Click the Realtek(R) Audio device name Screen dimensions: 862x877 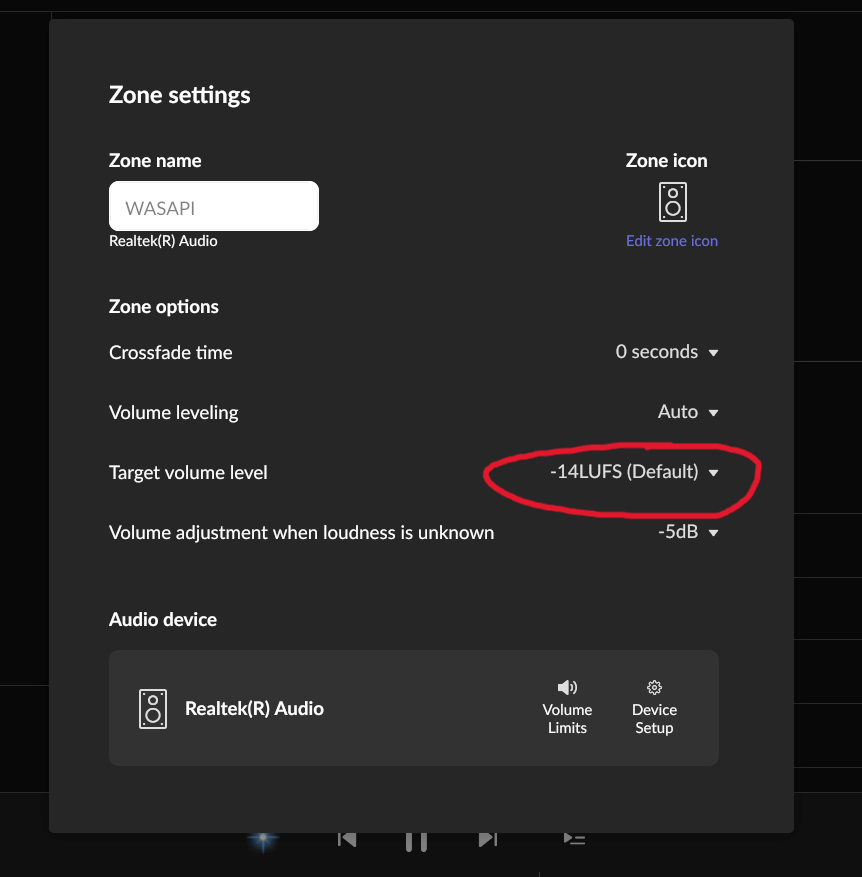point(255,709)
